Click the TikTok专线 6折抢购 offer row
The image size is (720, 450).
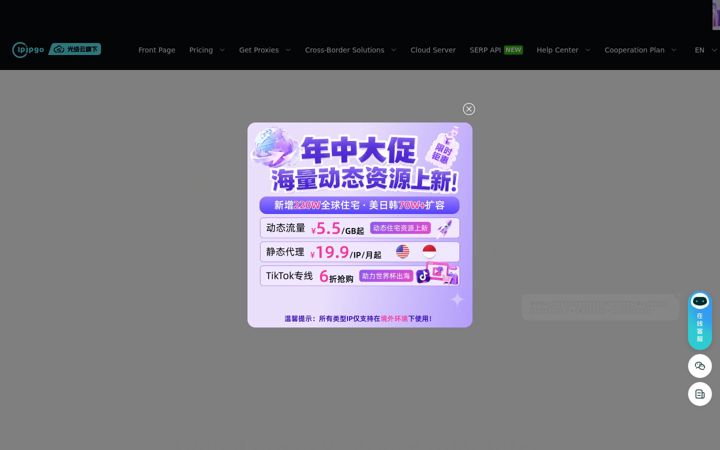[x=360, y=276]
